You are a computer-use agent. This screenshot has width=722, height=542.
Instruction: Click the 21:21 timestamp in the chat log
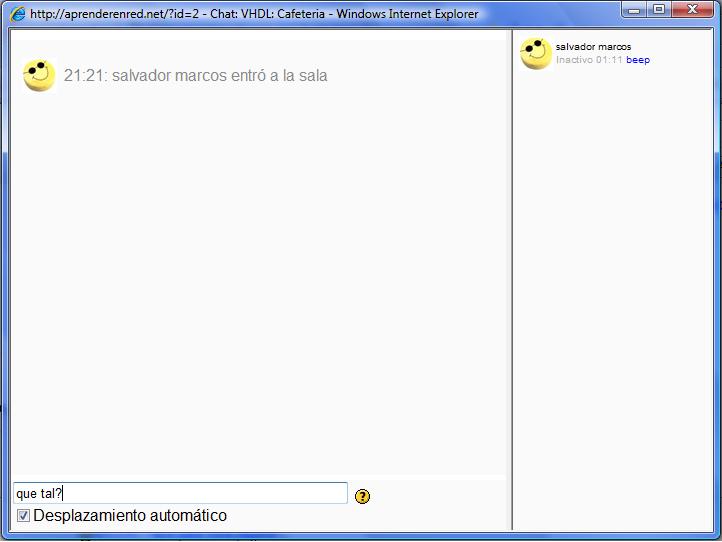84,76
